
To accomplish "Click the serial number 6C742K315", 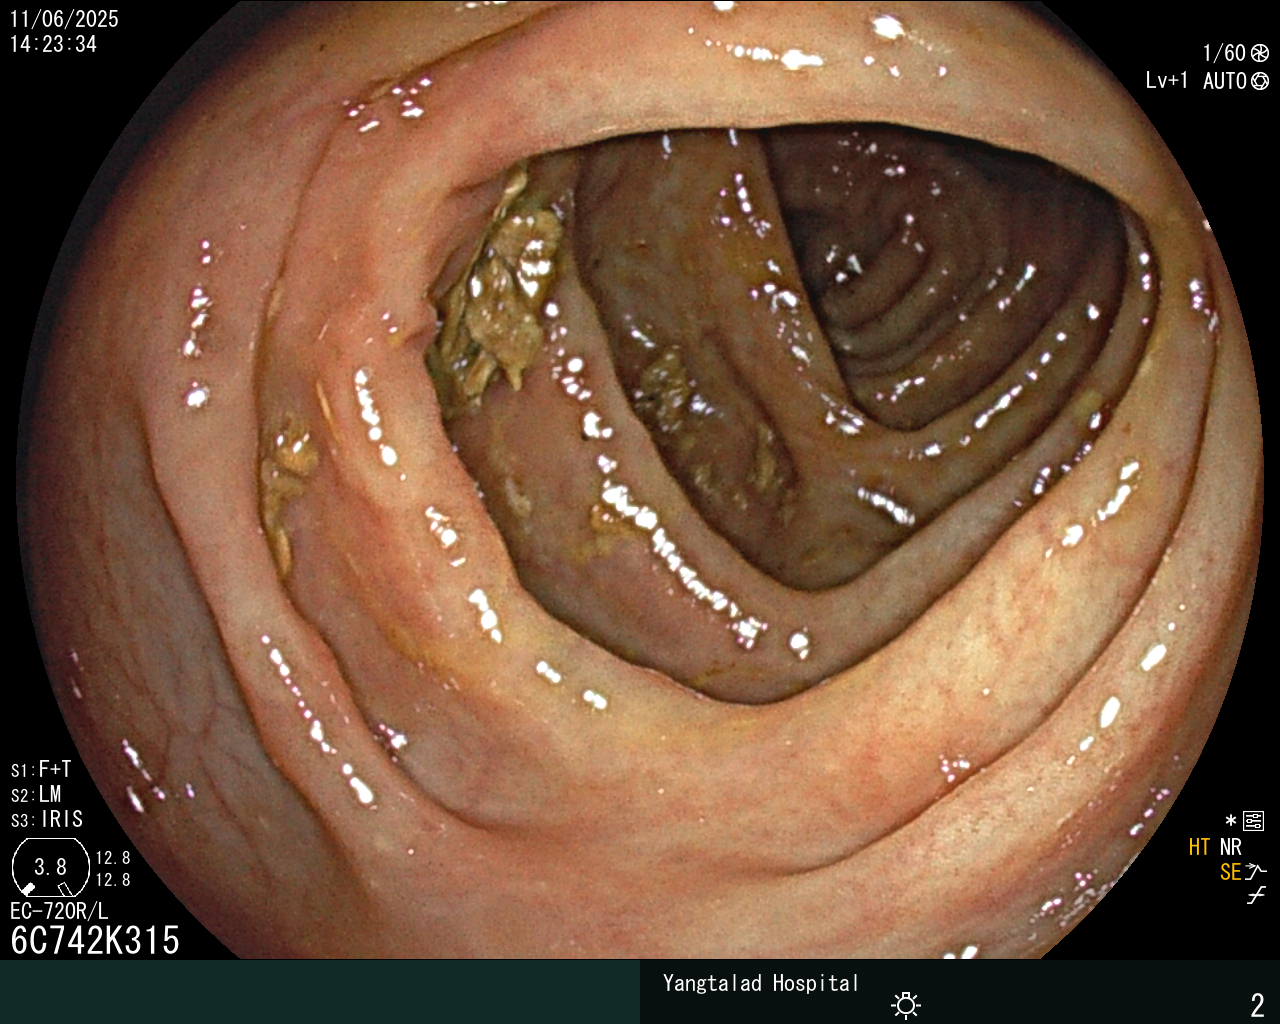I will (95, 940).
